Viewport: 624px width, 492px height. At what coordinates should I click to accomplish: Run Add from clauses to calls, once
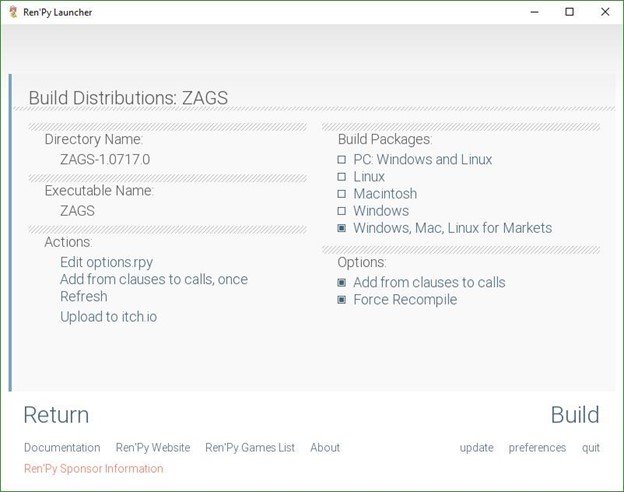tap(154, 279)
